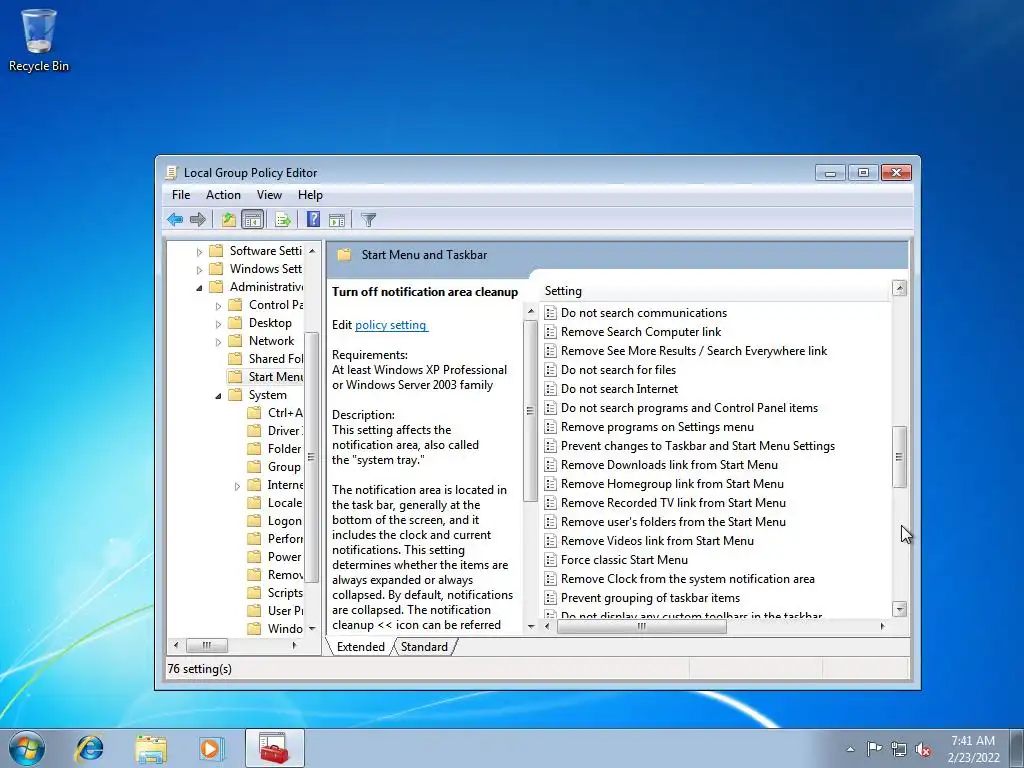Open Windows Media Player from taskbar
Image resolution: width=1024 pixels, height=768 pixels.
click(x=212, y=748)
